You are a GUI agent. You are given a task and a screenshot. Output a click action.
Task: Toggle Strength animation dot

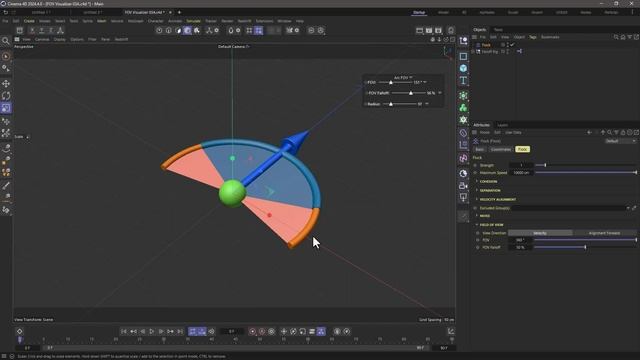[475, 165]
